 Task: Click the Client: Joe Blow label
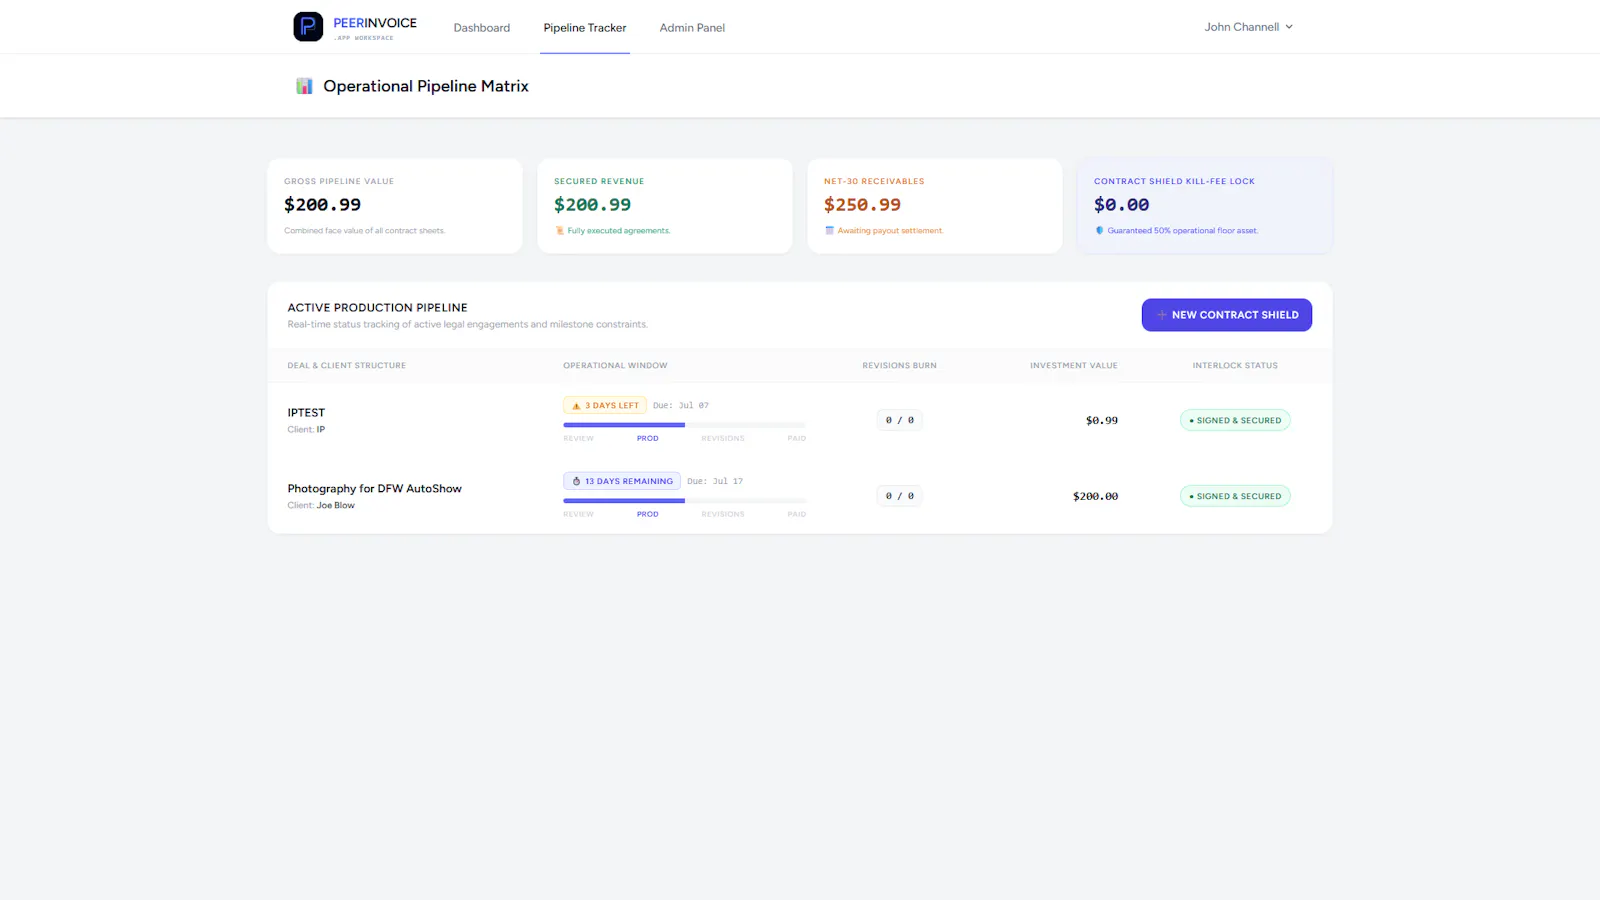click(321, 506)
